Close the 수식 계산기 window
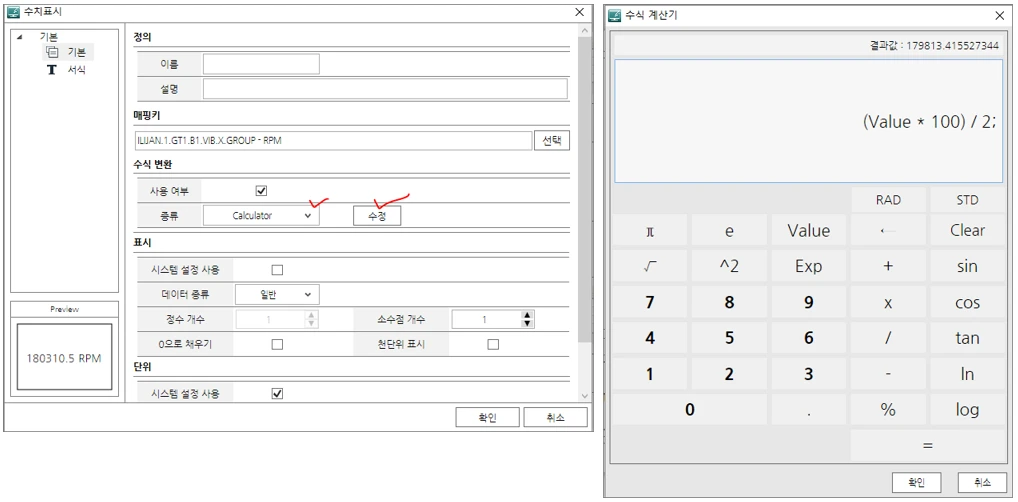 tap(999, 16)
